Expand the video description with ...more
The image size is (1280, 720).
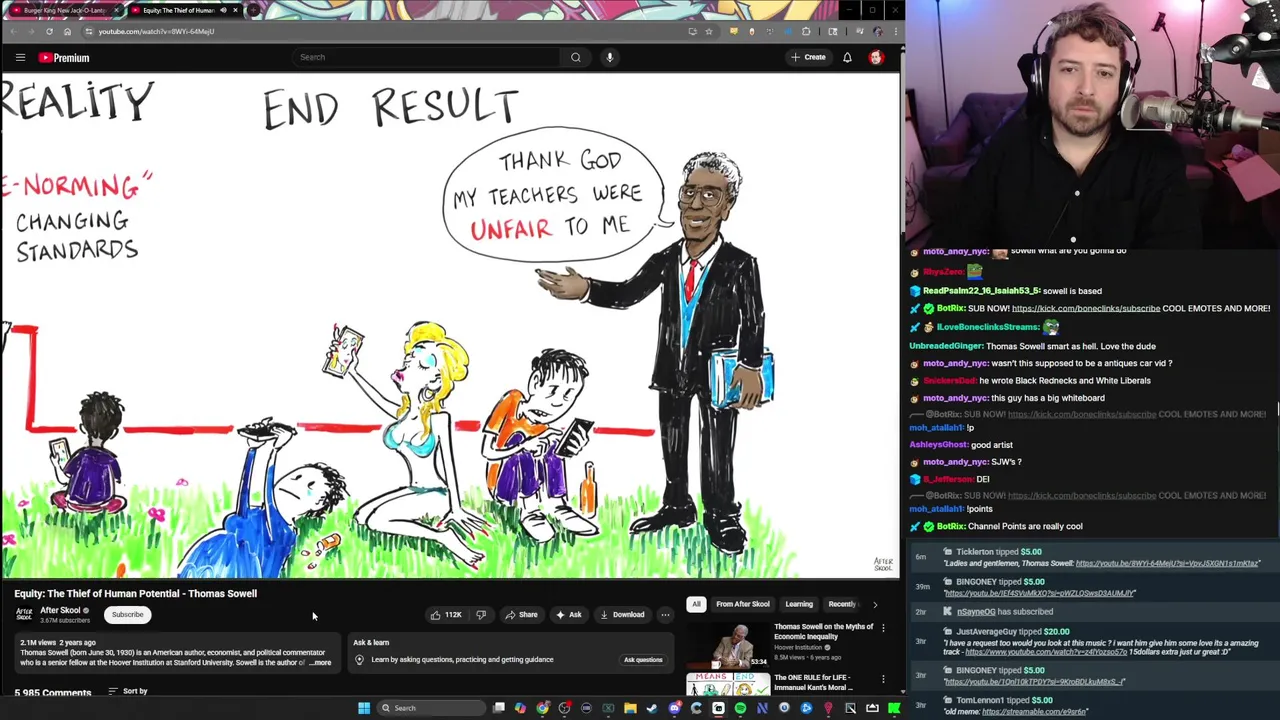321,663
